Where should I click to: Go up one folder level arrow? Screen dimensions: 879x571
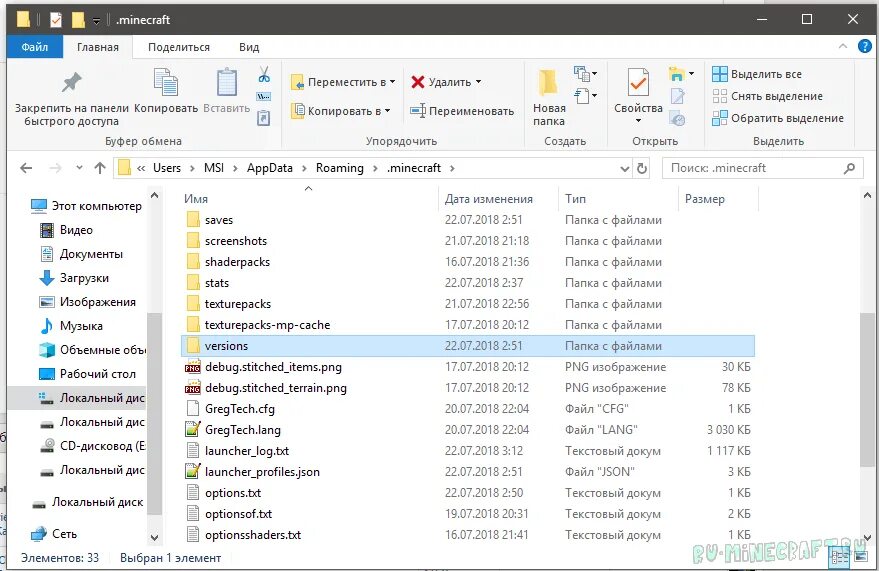tap(100, 168)
